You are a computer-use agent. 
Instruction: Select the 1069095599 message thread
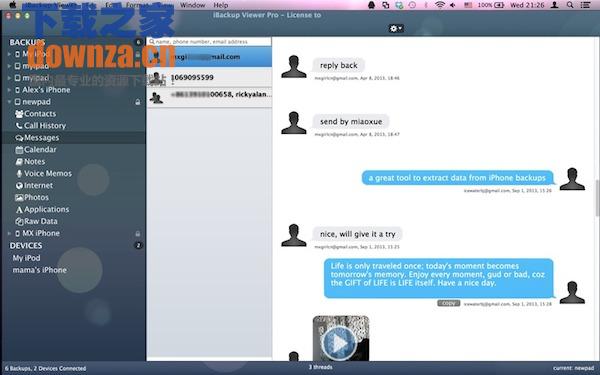tap(209, 78)
